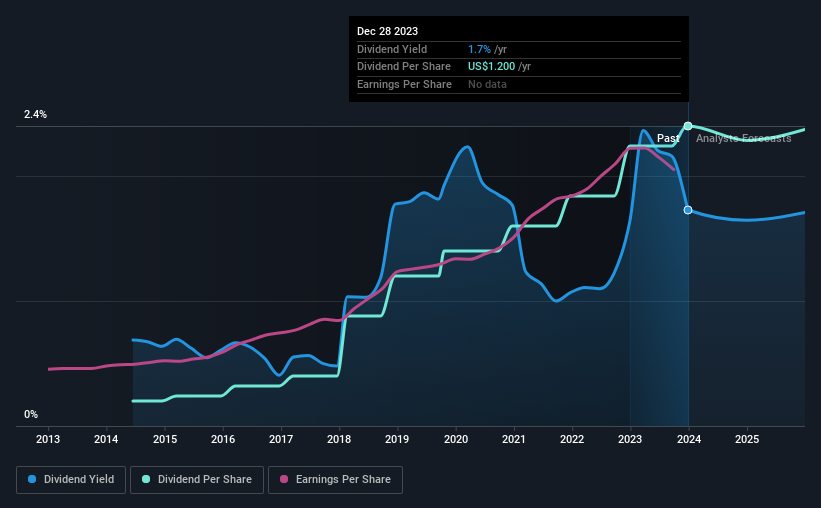Click the 'Past' label on the chart
The height and width of the screenshot is (508, 821).
[668, 138]
